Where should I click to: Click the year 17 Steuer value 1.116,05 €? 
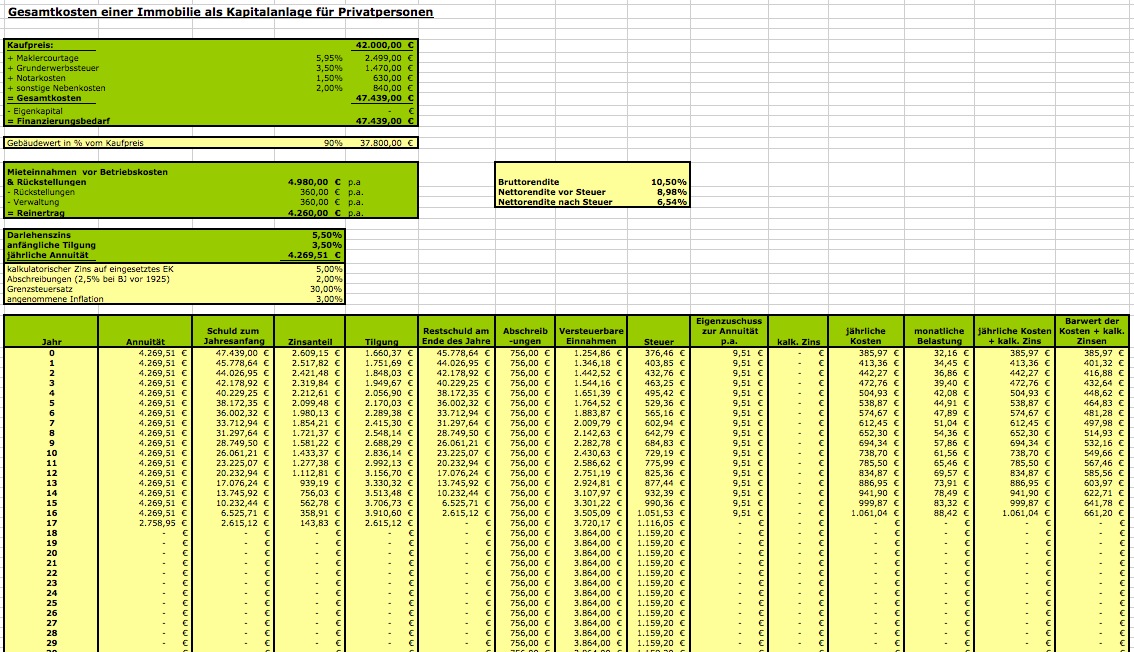(660, 523)
